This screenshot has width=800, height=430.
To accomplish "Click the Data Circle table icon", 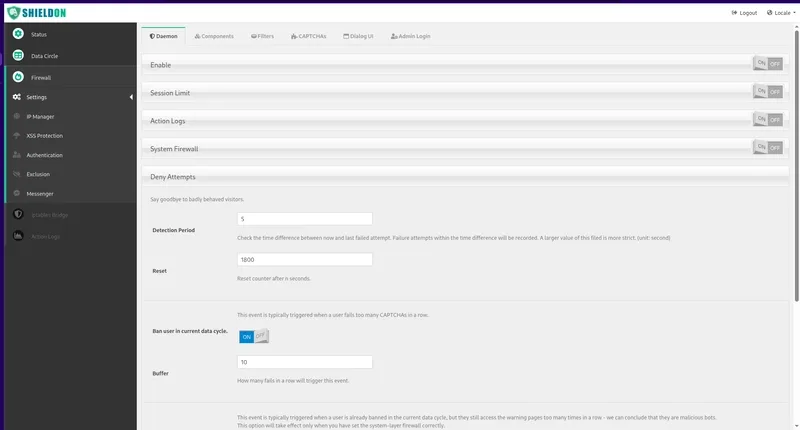I will (18, 55).
